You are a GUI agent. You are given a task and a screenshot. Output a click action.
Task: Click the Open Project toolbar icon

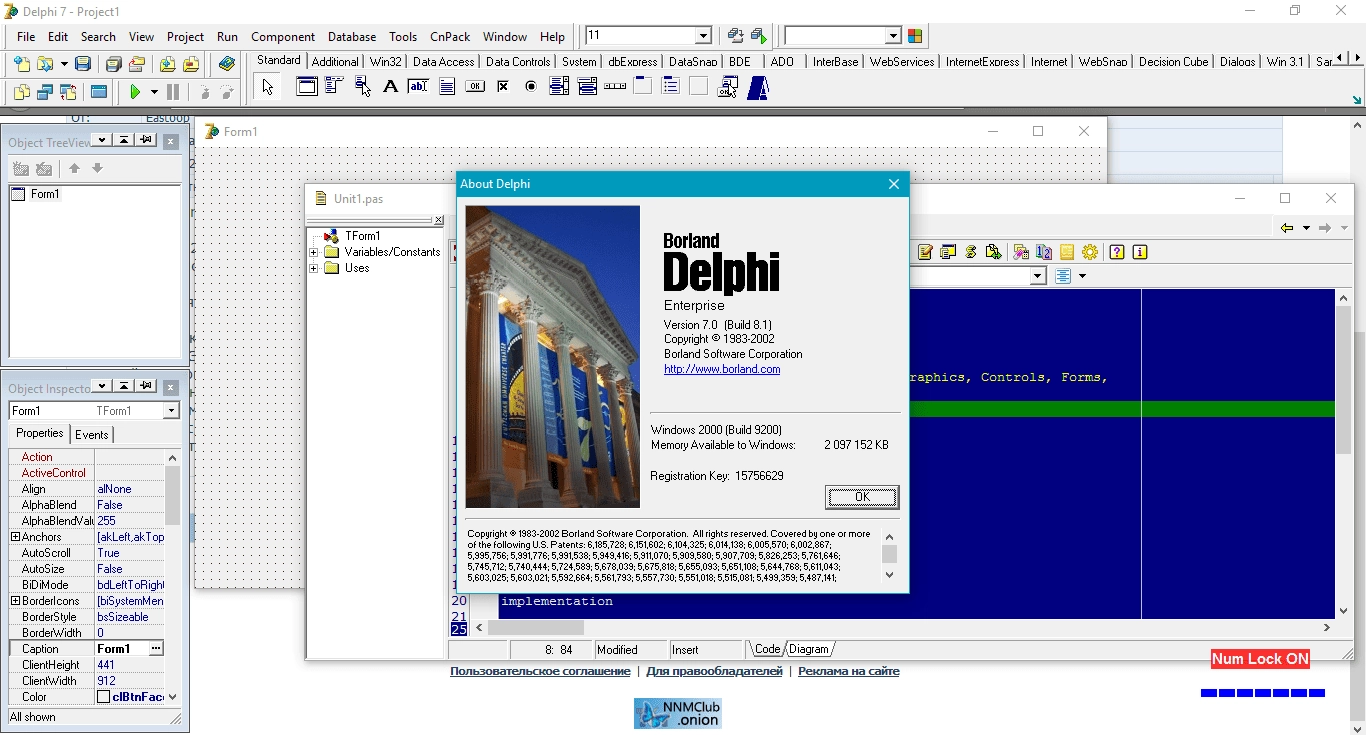pos(137,64)
